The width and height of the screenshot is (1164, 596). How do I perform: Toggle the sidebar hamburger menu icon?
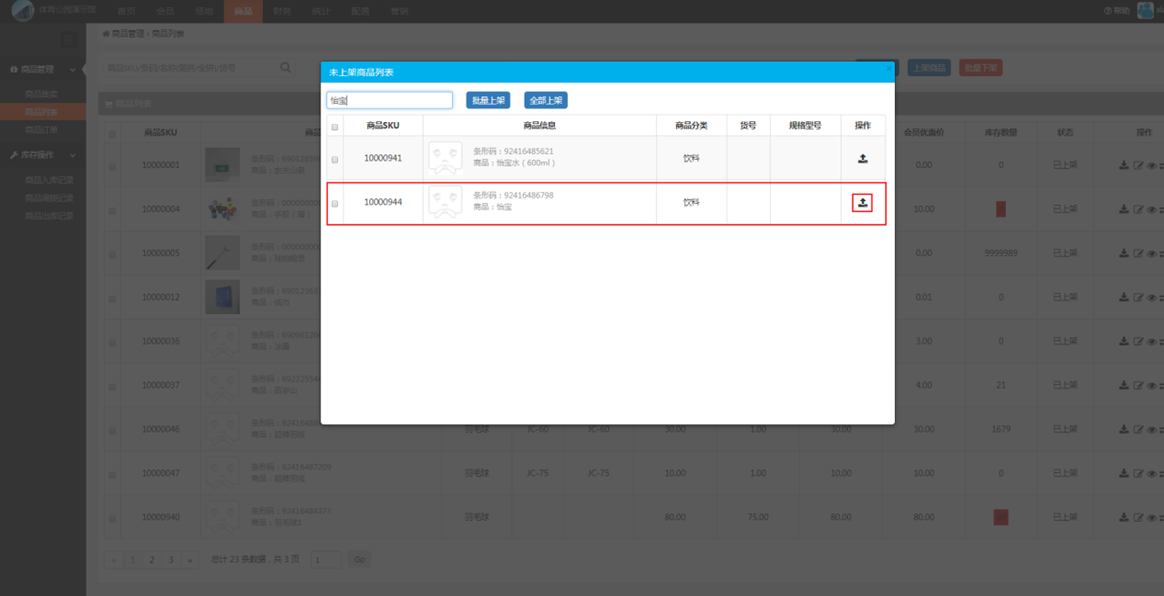70,41
